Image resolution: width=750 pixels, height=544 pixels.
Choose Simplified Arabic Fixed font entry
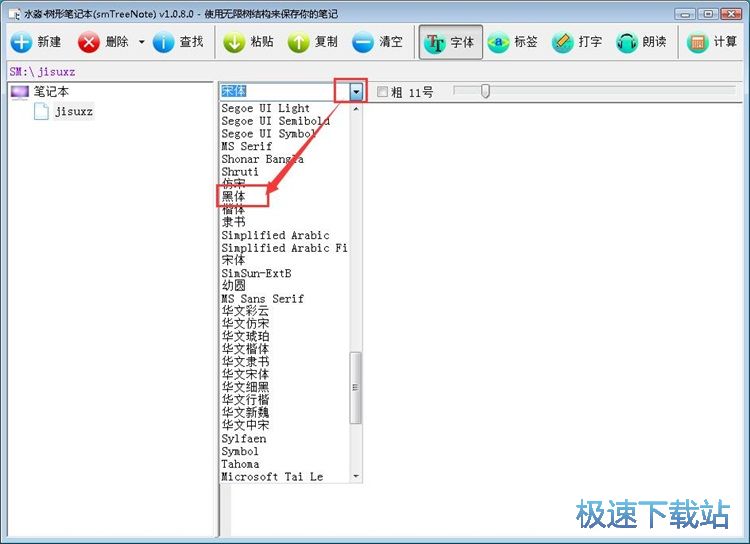[285, 248]
